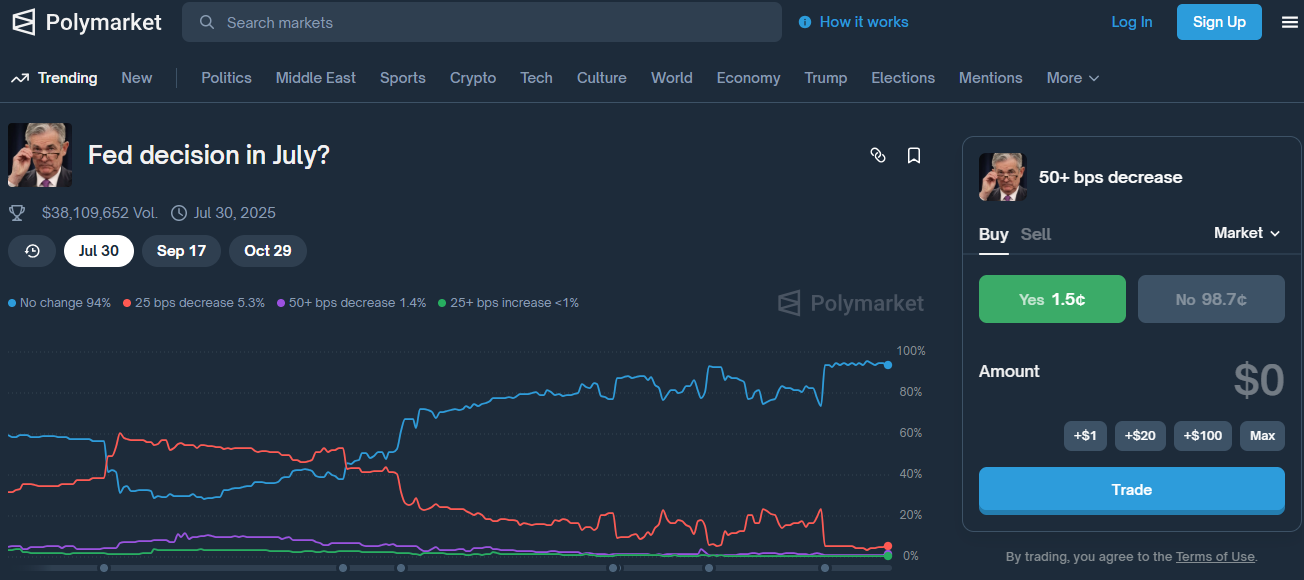Open the Middle East category
The height and width of the screenshot is (580, 1304).
(x=316, y=78)
